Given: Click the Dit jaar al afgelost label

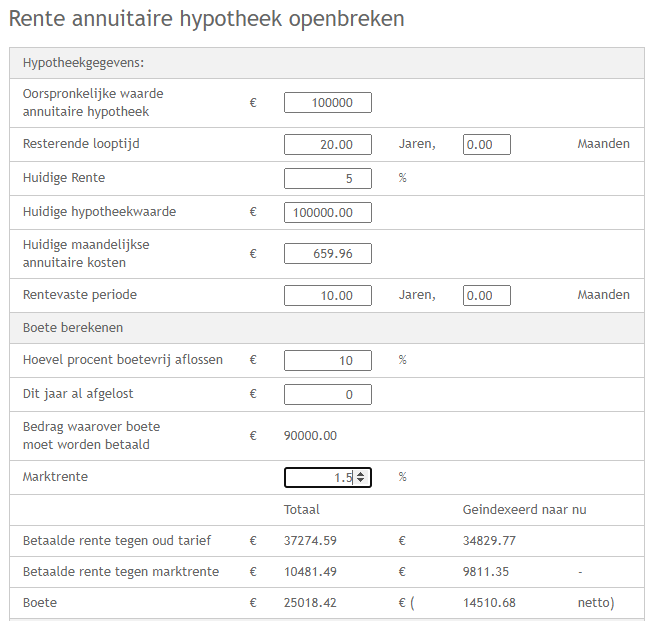Looking at the screenshot, I should (78, 394).
